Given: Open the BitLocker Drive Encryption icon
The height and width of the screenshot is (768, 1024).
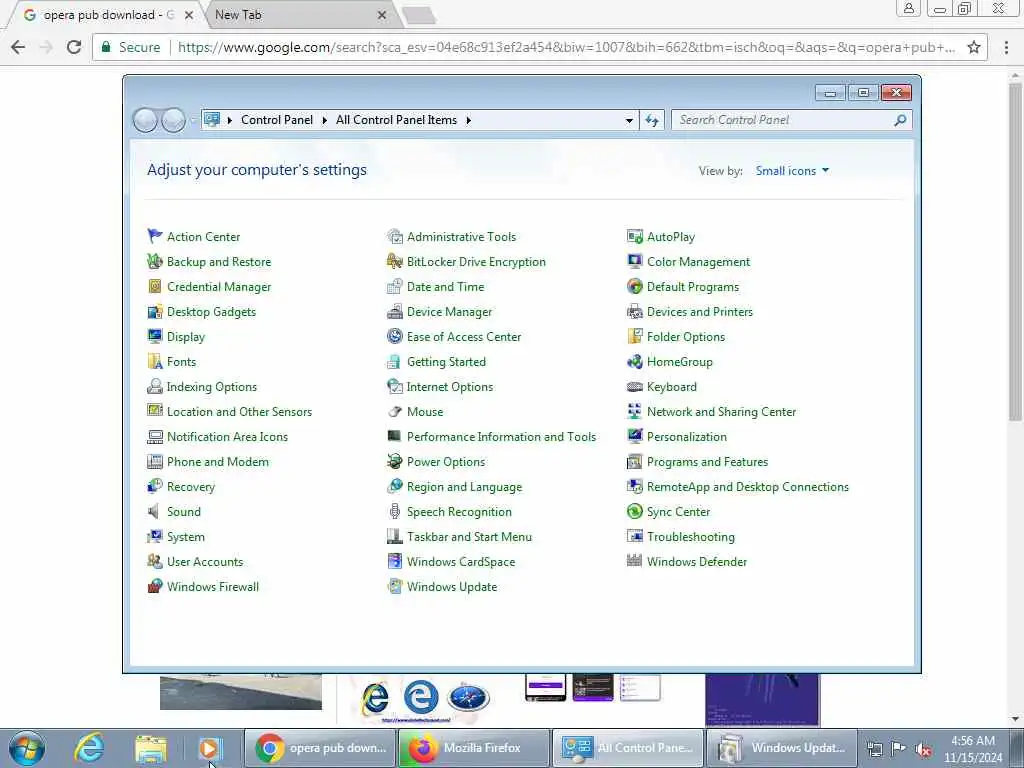Looking at the screenshot, I should (394, 261).
